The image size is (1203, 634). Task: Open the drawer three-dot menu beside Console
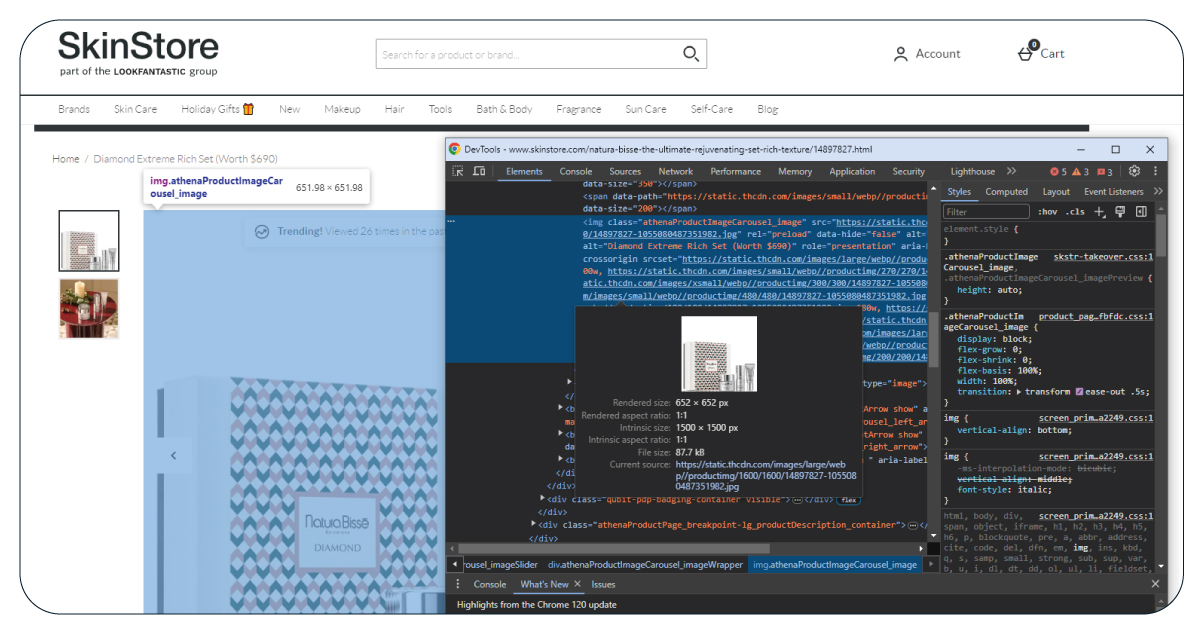(x=458, y=584)
